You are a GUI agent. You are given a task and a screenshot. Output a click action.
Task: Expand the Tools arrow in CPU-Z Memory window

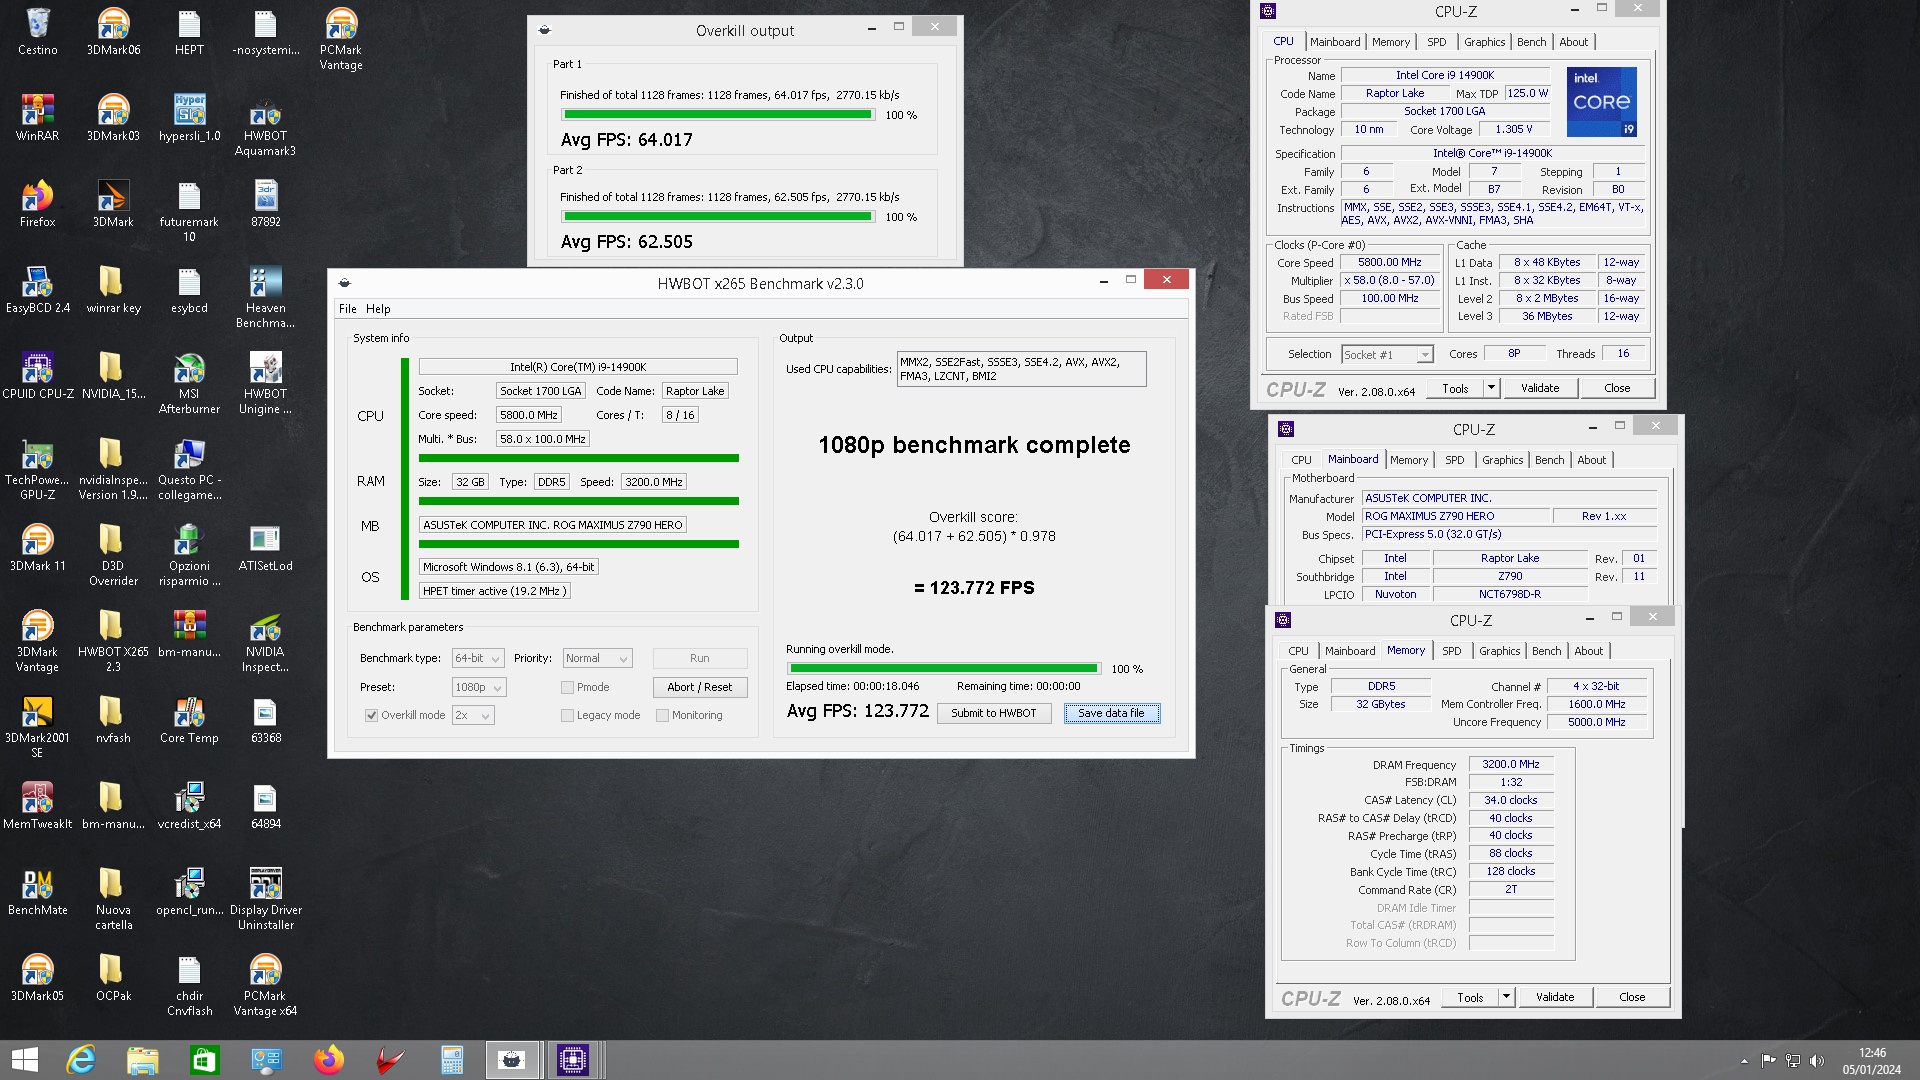point(1506,997)
